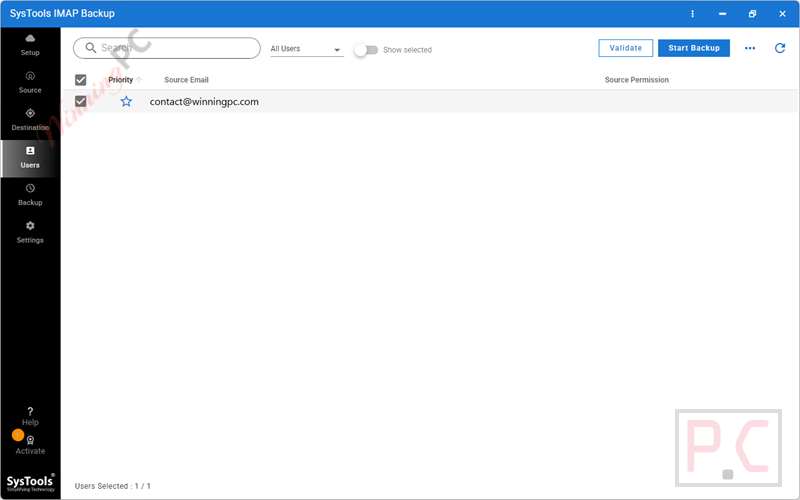Close the SysTools IMAP Backup window

coord(782,14)
